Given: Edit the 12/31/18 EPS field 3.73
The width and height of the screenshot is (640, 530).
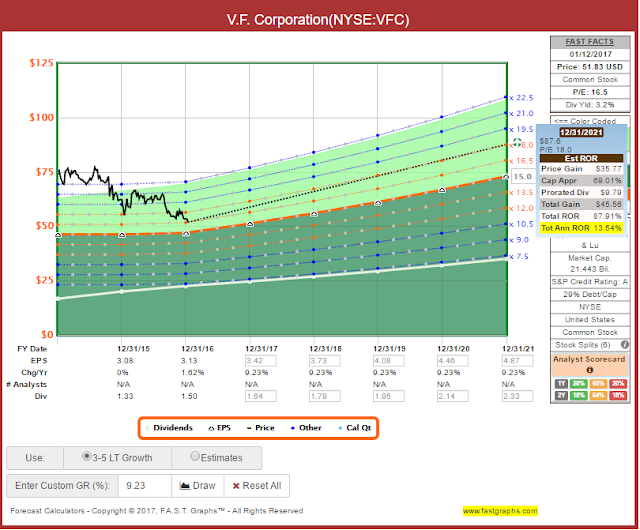Looking at the screenshot, I should pyautogui.click(x=325, y=361).
